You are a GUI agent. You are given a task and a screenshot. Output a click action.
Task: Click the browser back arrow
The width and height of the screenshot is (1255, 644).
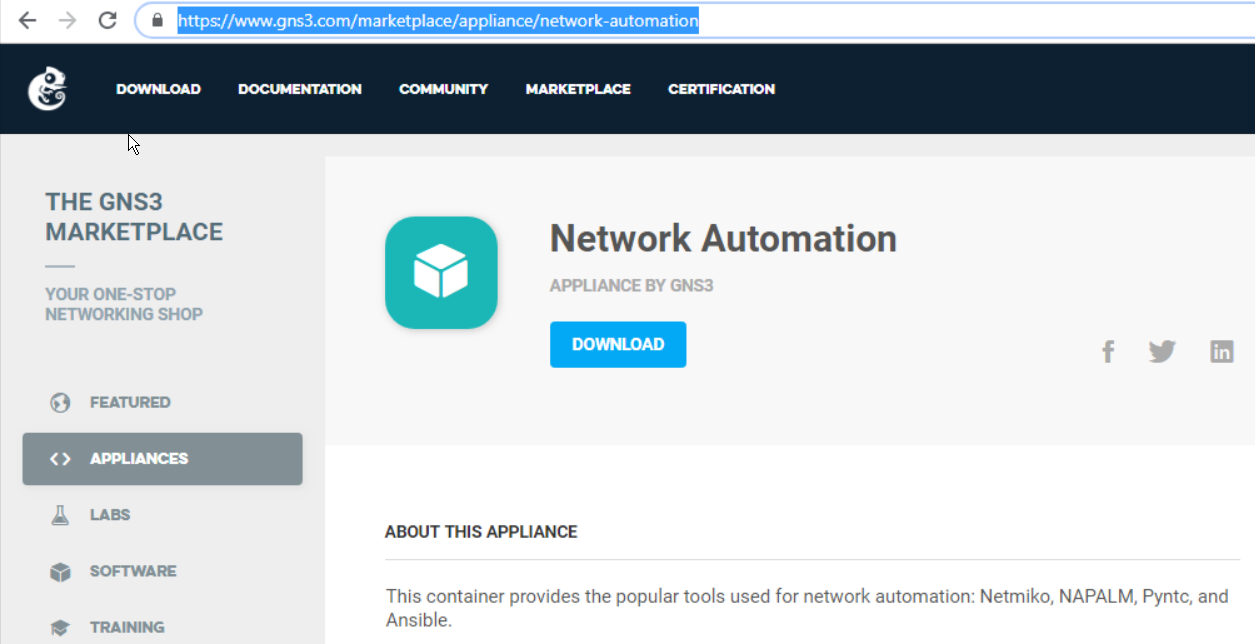[27, 20]
